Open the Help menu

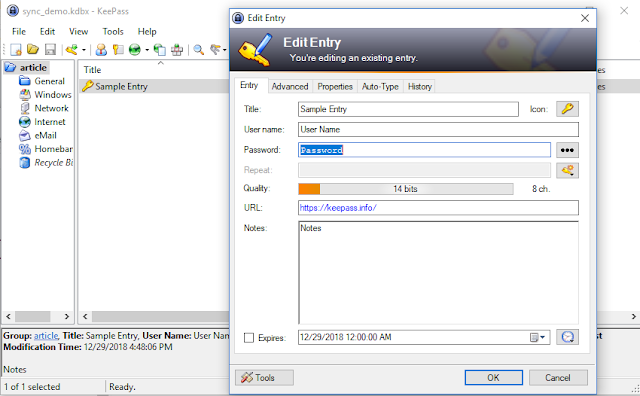point(147,31)
